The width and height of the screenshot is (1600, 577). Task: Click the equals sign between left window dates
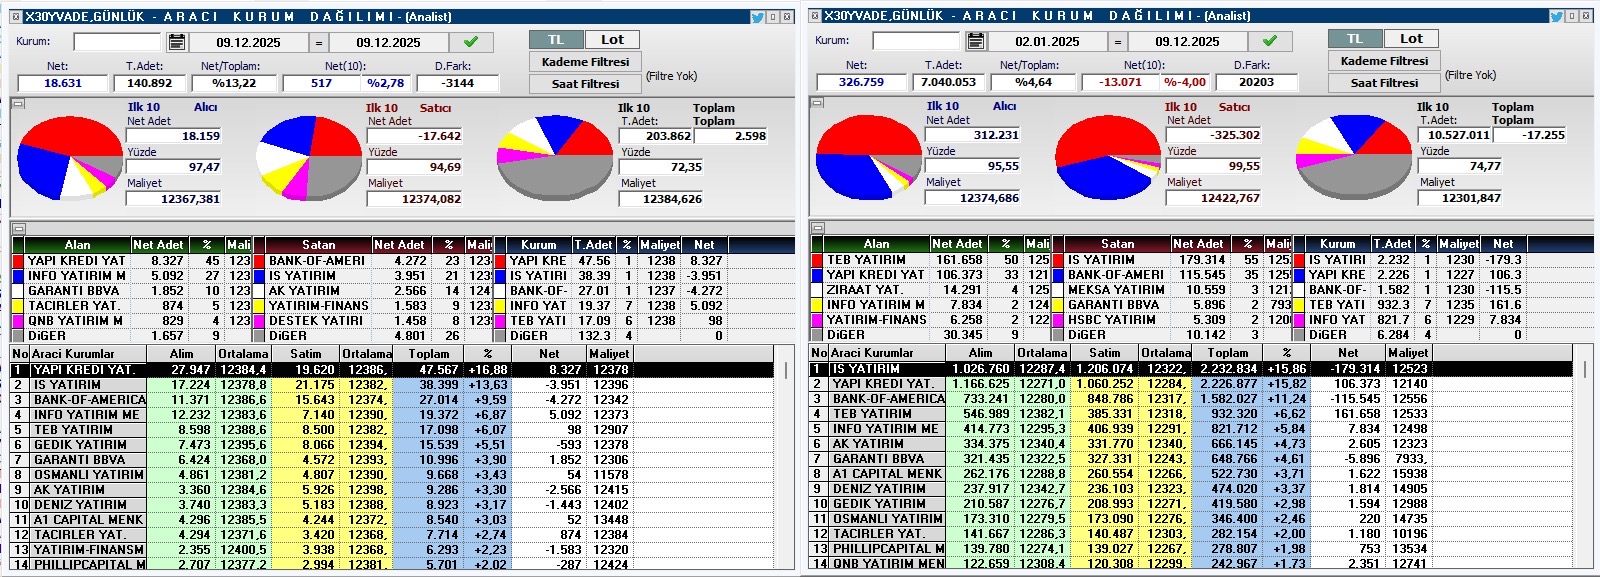pyautogui.click(x=319, y=42)
